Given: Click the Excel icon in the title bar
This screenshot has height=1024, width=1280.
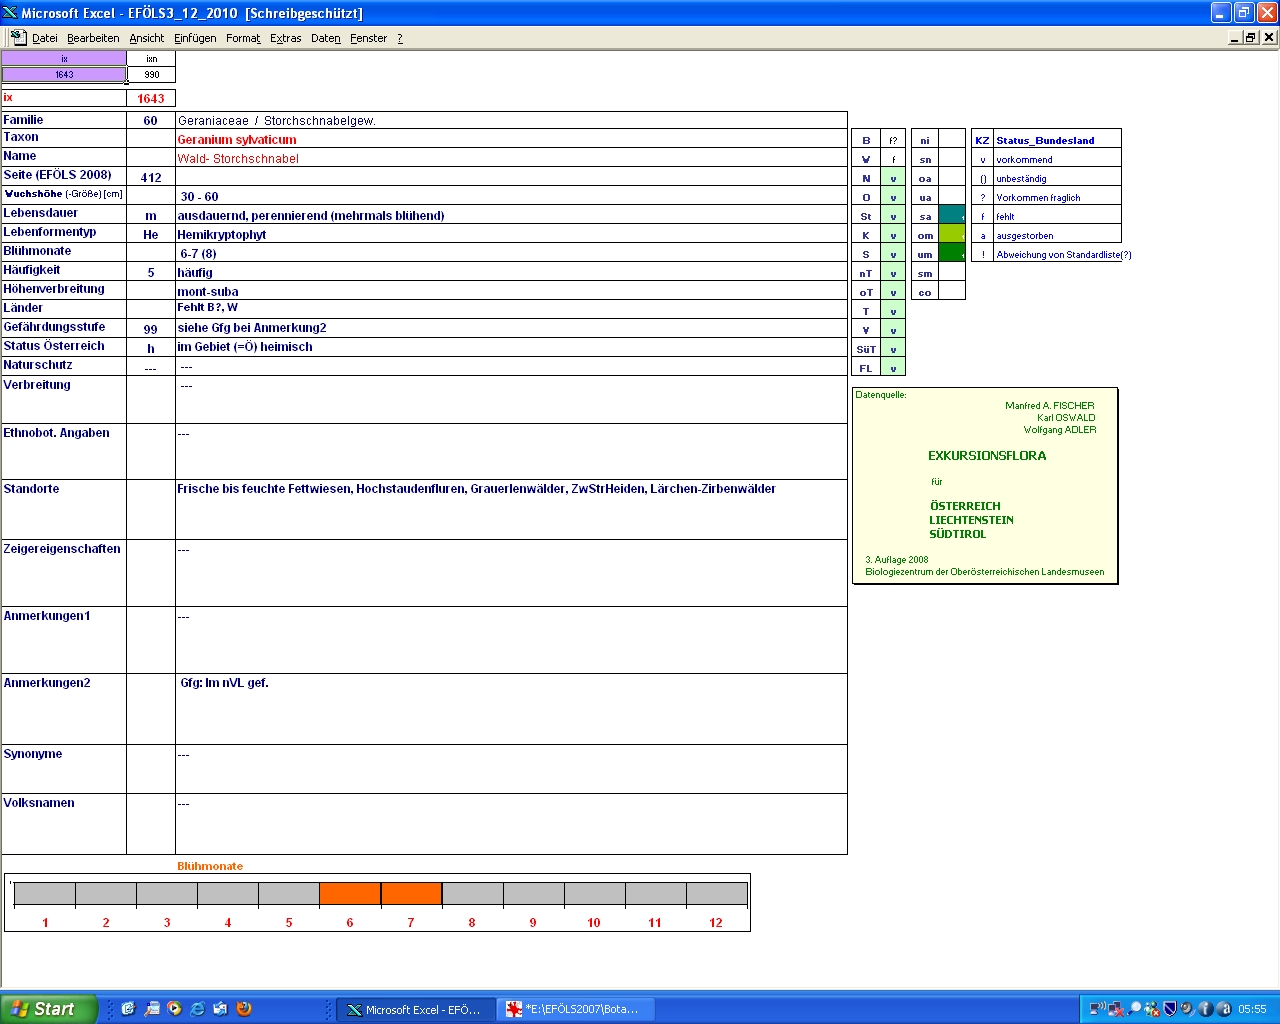Looking at the screenshot, I should (10, 12).
